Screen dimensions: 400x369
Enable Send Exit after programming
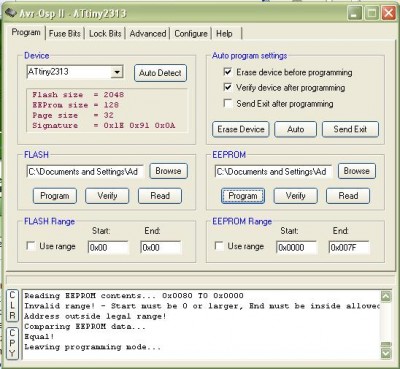pos(228,103)
